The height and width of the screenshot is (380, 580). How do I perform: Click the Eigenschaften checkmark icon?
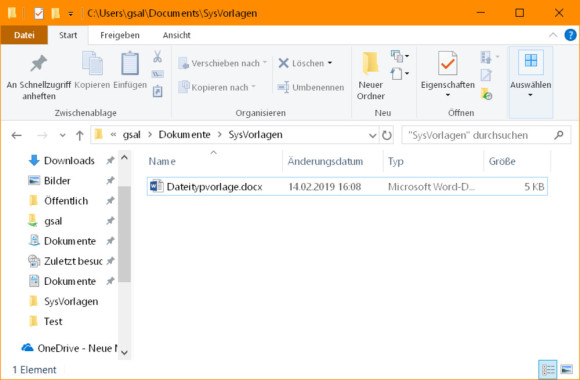[448, 64]
